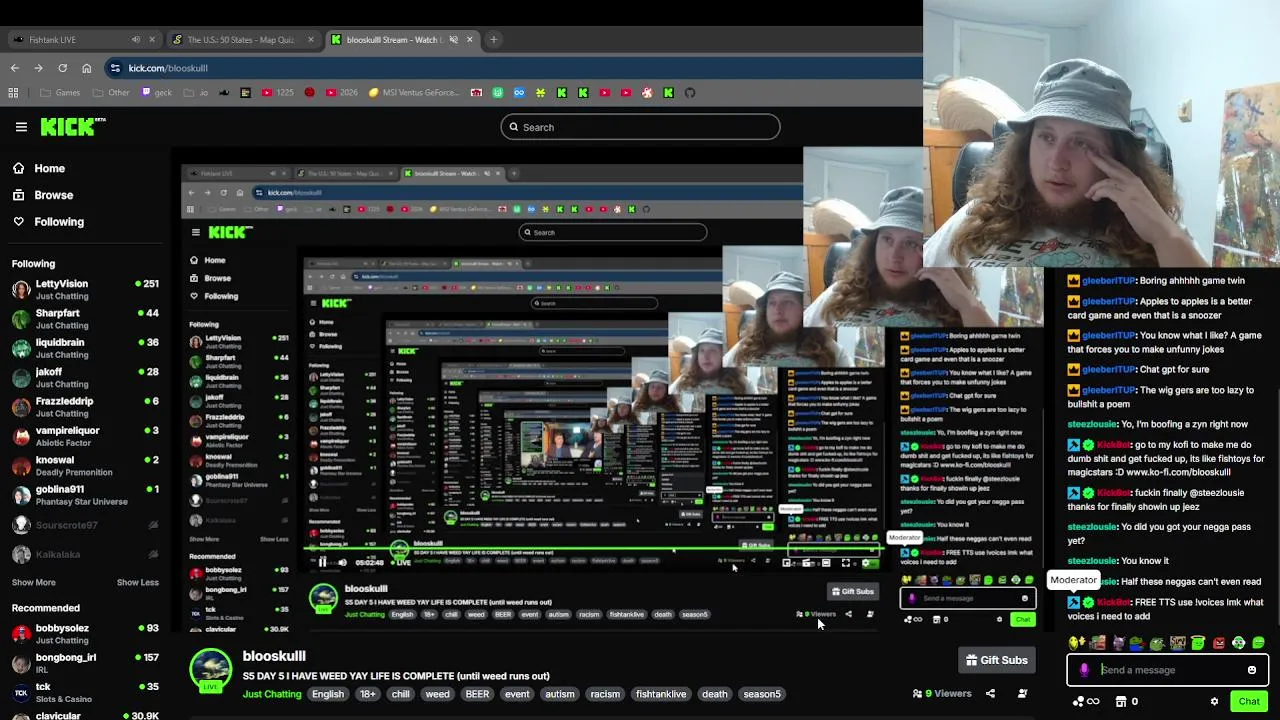1280x720 pixels.
Task: Open Browse in the Kick sidebar
Action: click(x=43, y=195)
